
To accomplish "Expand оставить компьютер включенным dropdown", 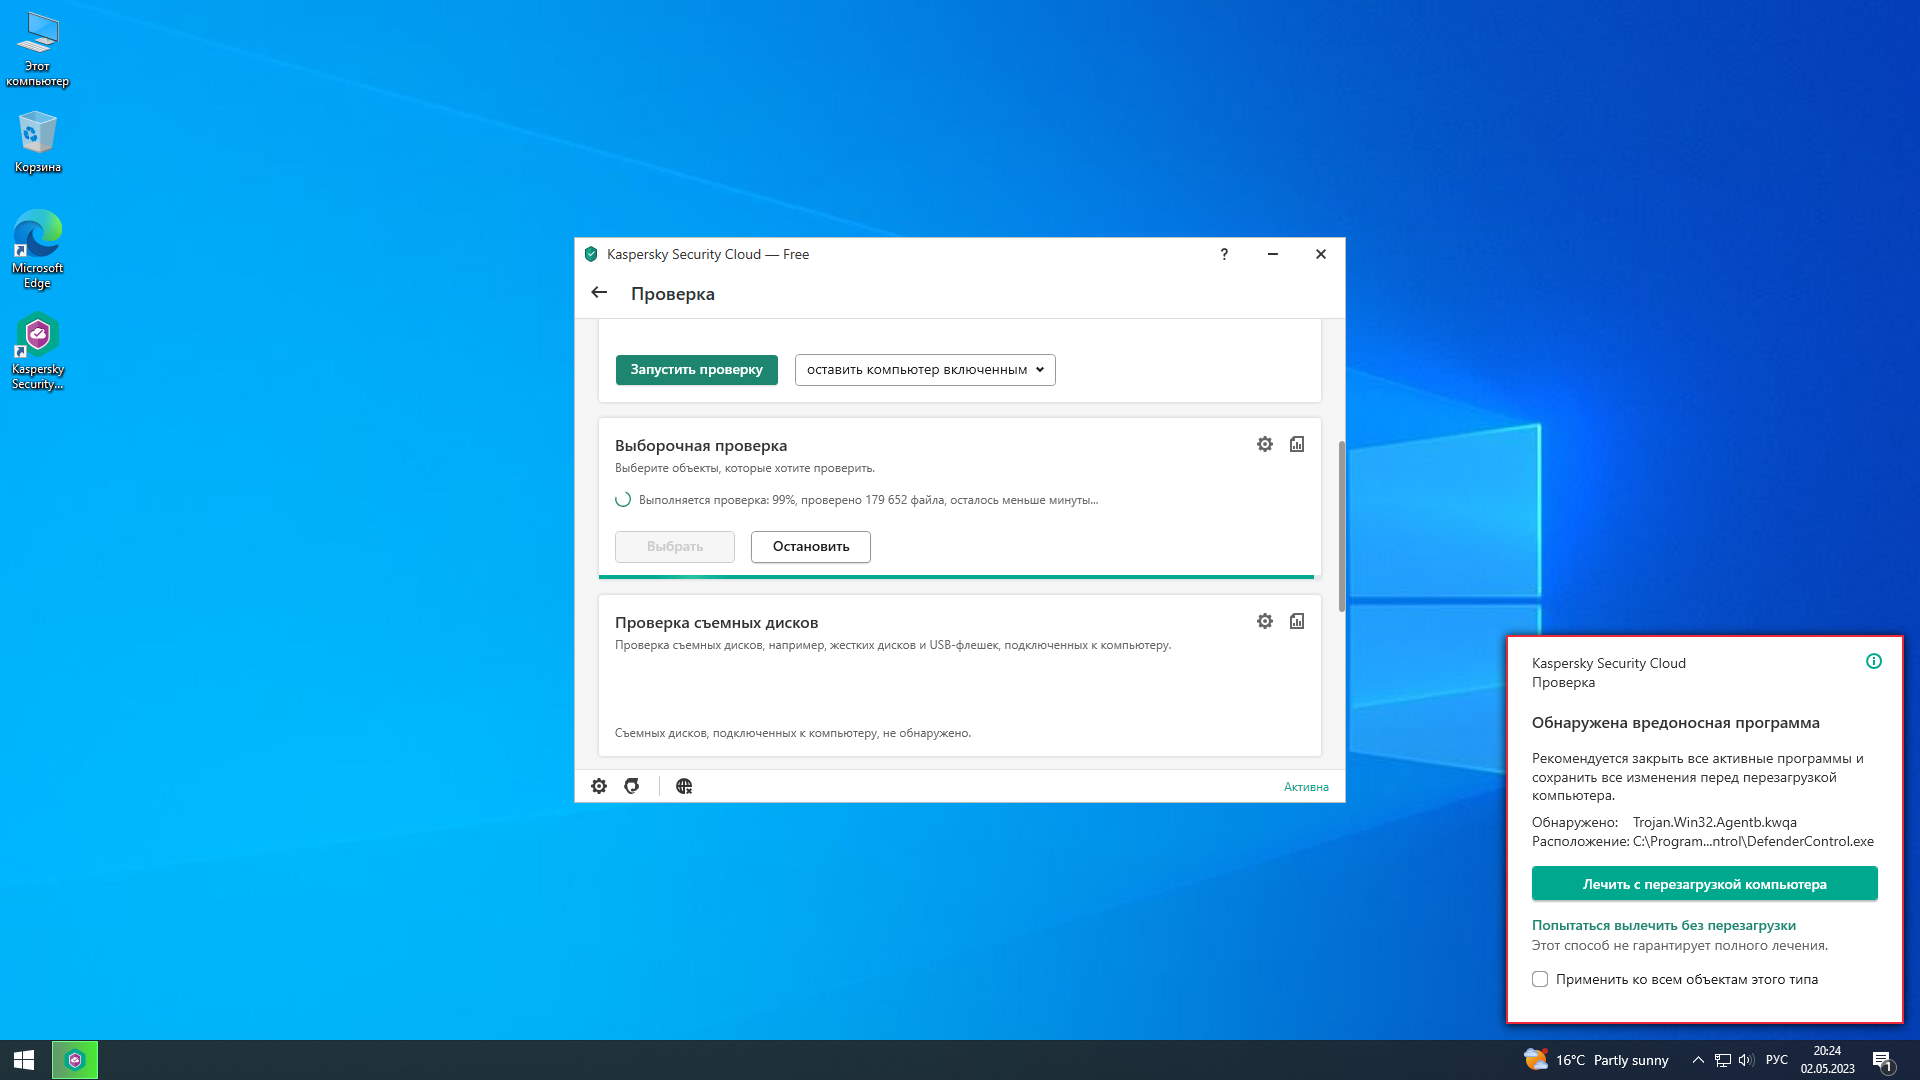I will pyautogui.click(x=925, y=370).
